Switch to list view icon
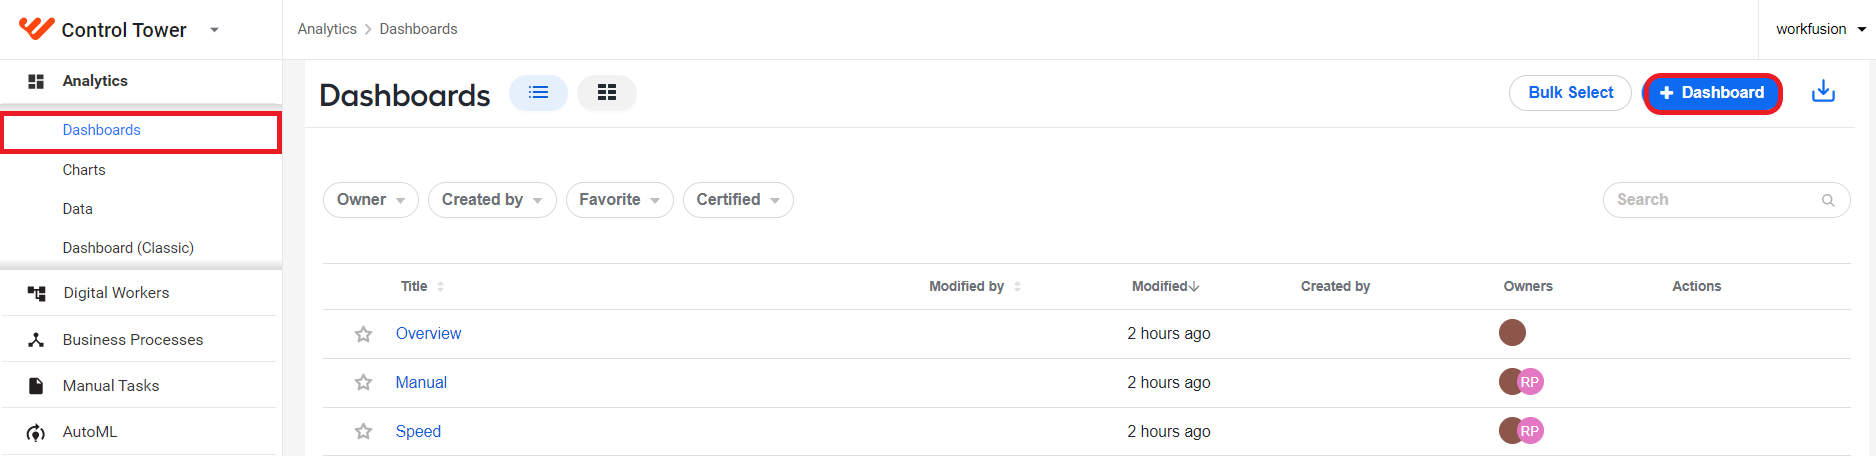The width and height of the screenshot is (1876, 456). click(x=538, y=93)
